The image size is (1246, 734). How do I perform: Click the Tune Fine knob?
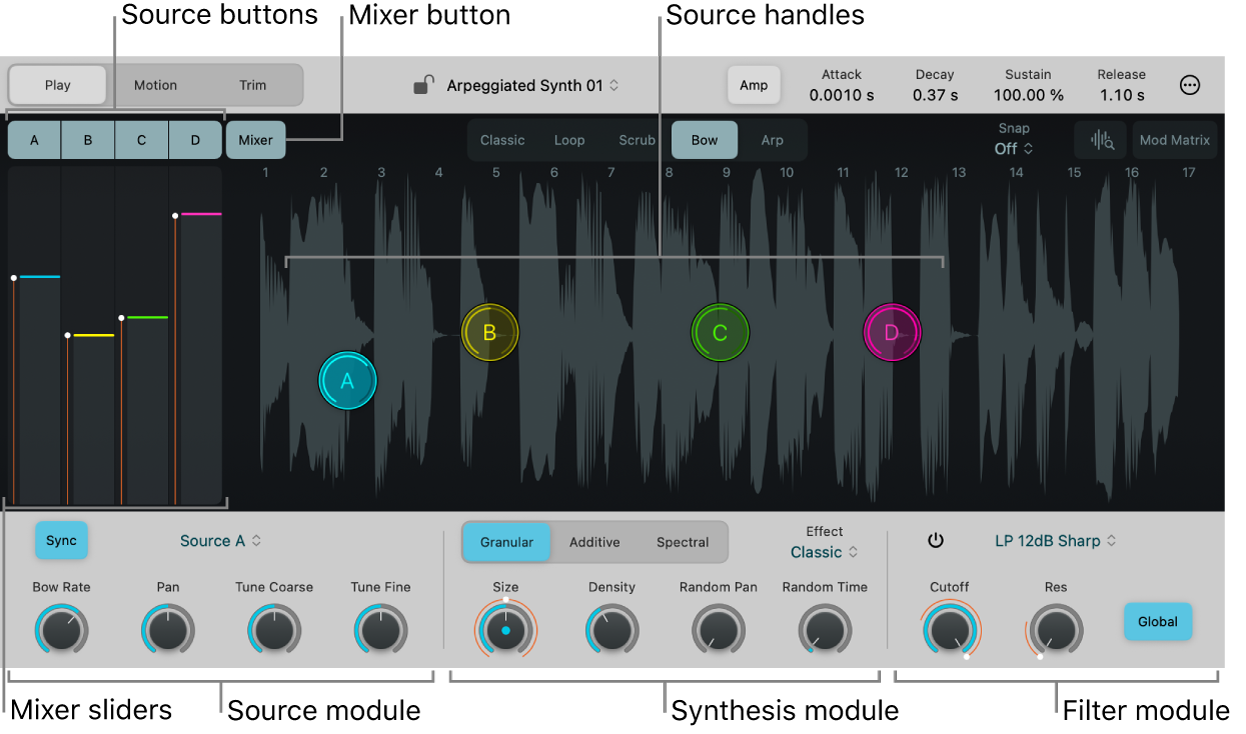click(x=381, y=631)
